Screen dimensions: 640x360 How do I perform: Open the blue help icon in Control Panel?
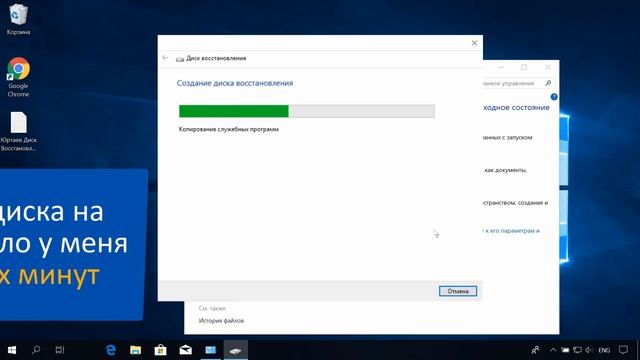tap(554, 97)
